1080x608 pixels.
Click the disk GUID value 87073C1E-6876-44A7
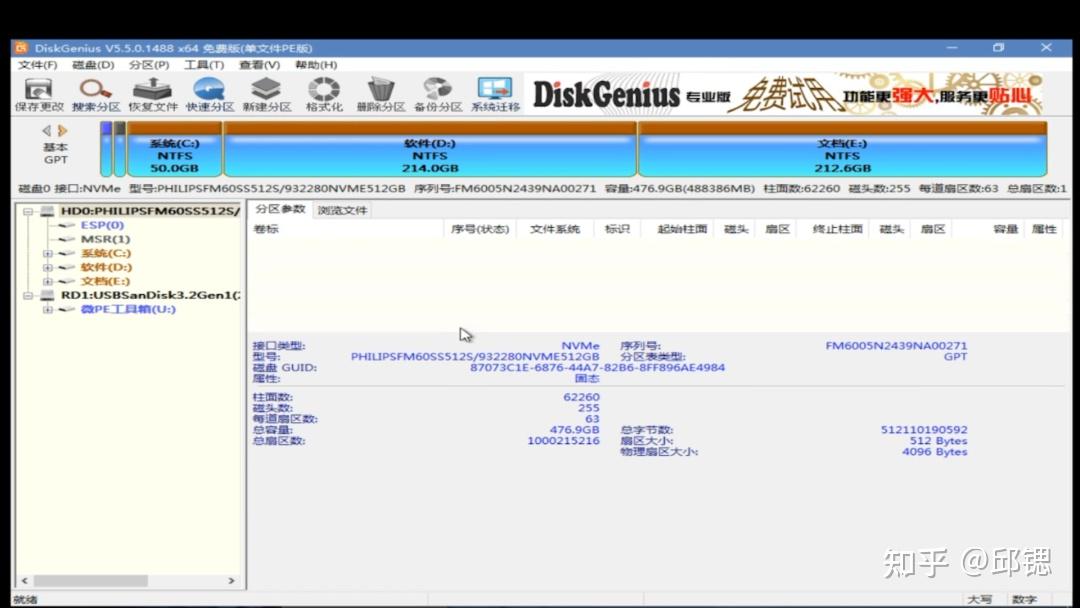pos(597,368)
